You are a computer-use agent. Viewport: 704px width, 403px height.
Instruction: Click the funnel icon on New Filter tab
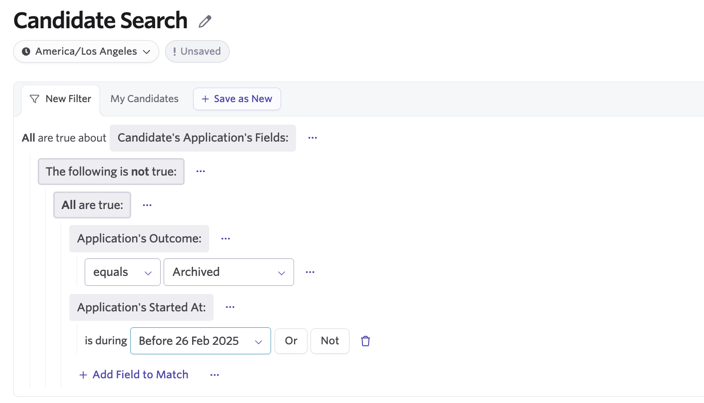point(35,99)
